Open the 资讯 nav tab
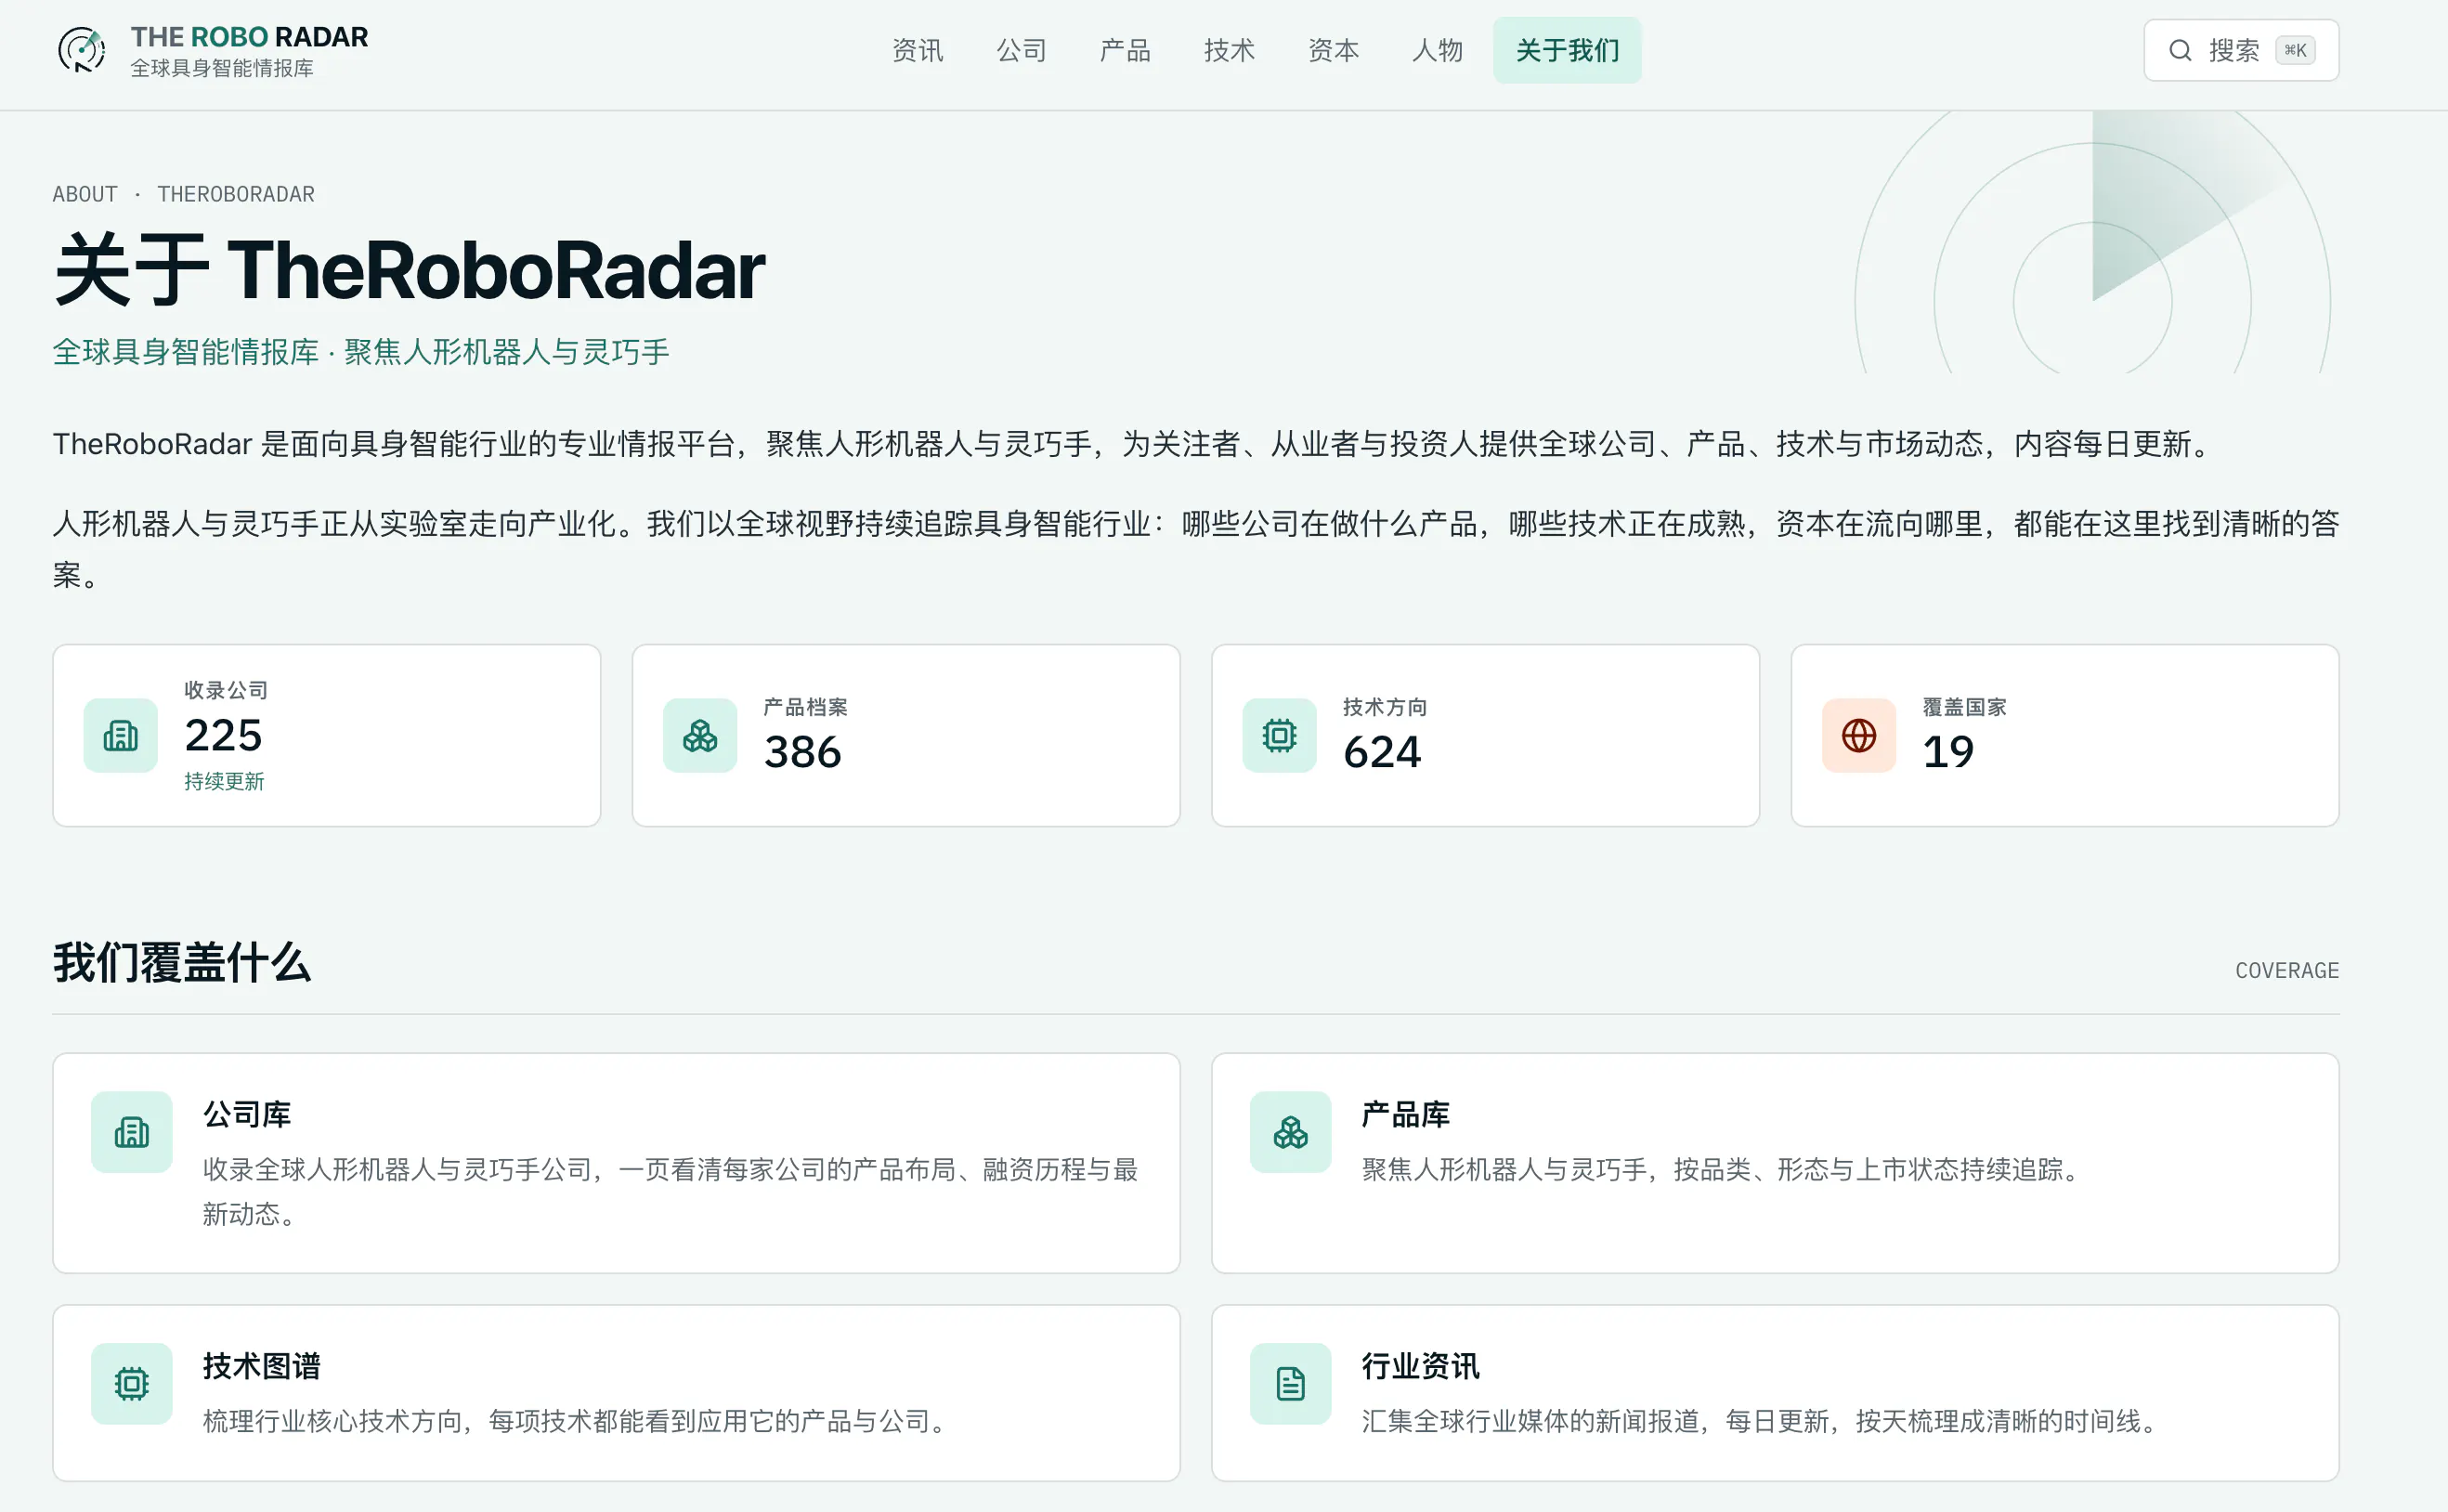Viewport: 2448px width, 1512px height. (x=917, y=50)
